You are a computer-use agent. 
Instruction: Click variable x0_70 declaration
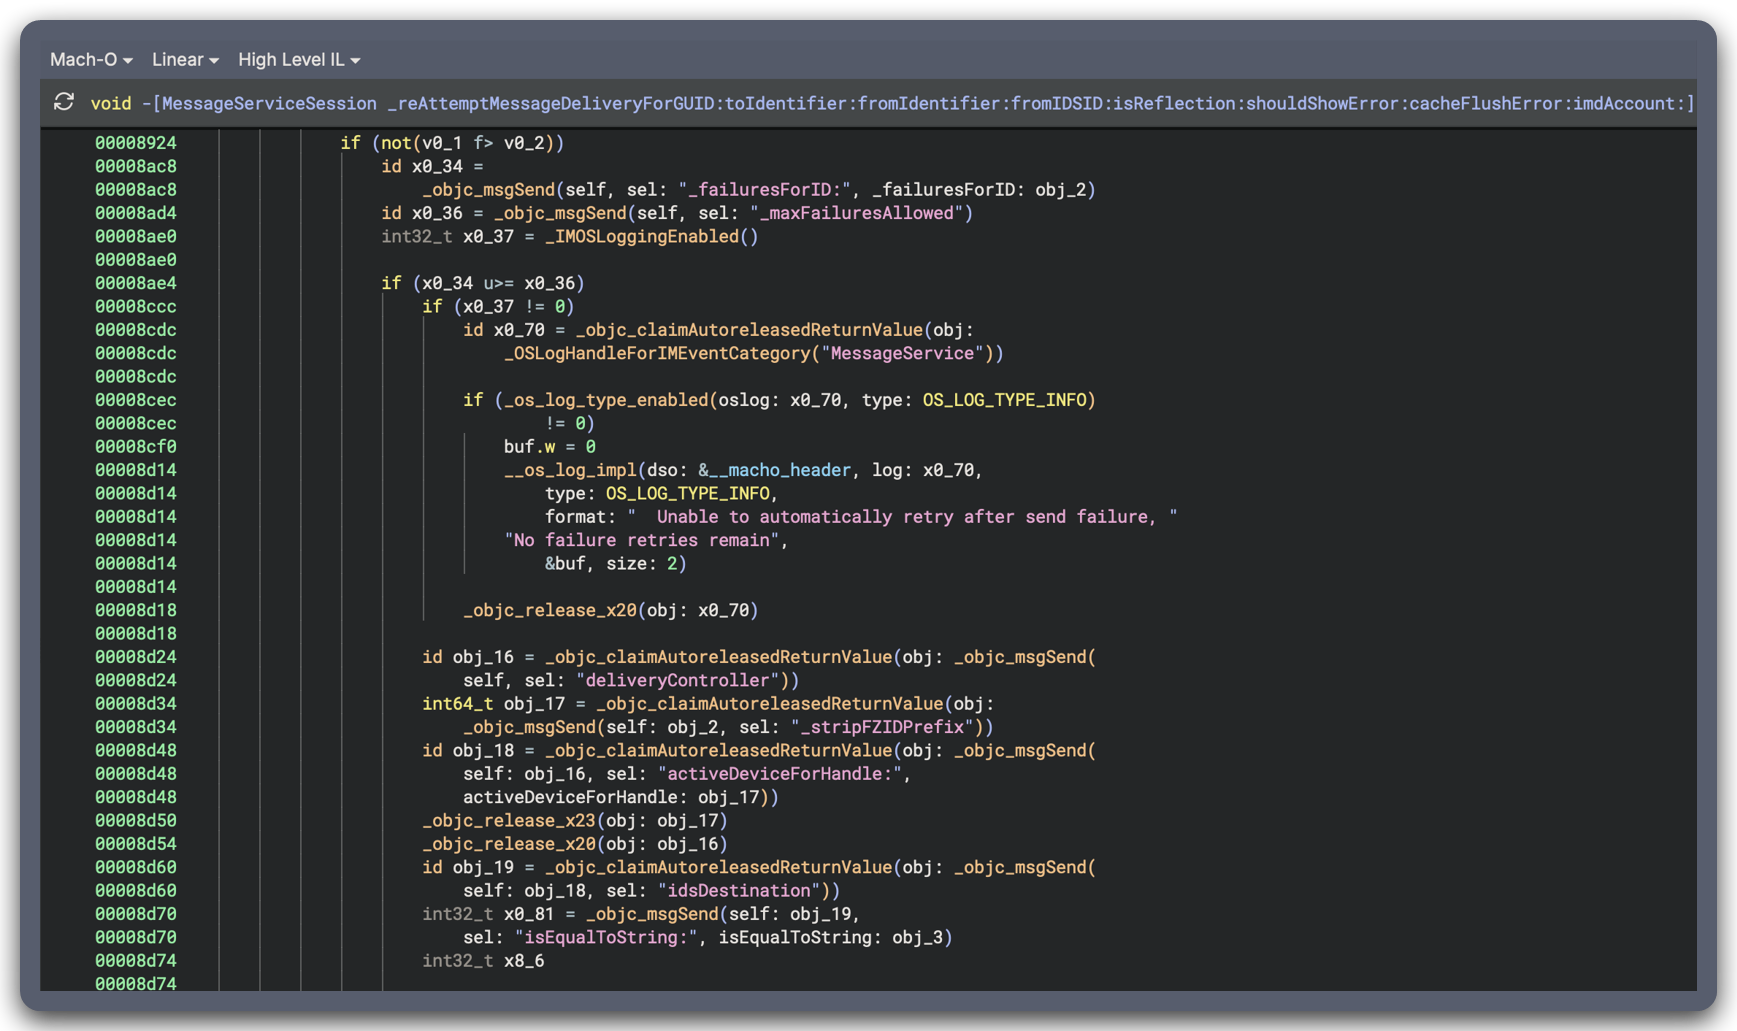[518, 330]
